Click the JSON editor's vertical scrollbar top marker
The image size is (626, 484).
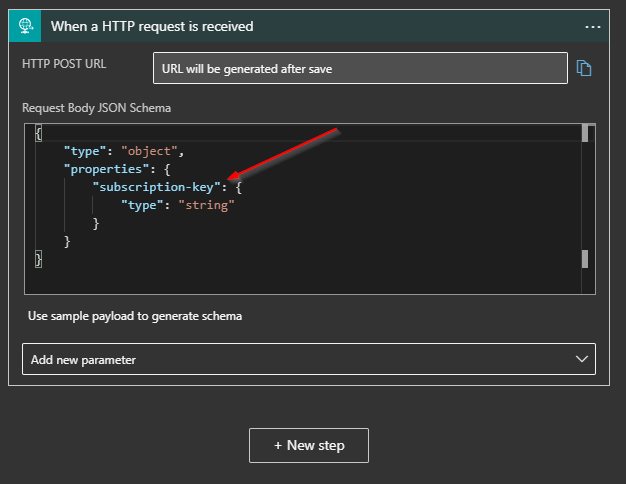(x=585, y=133)
